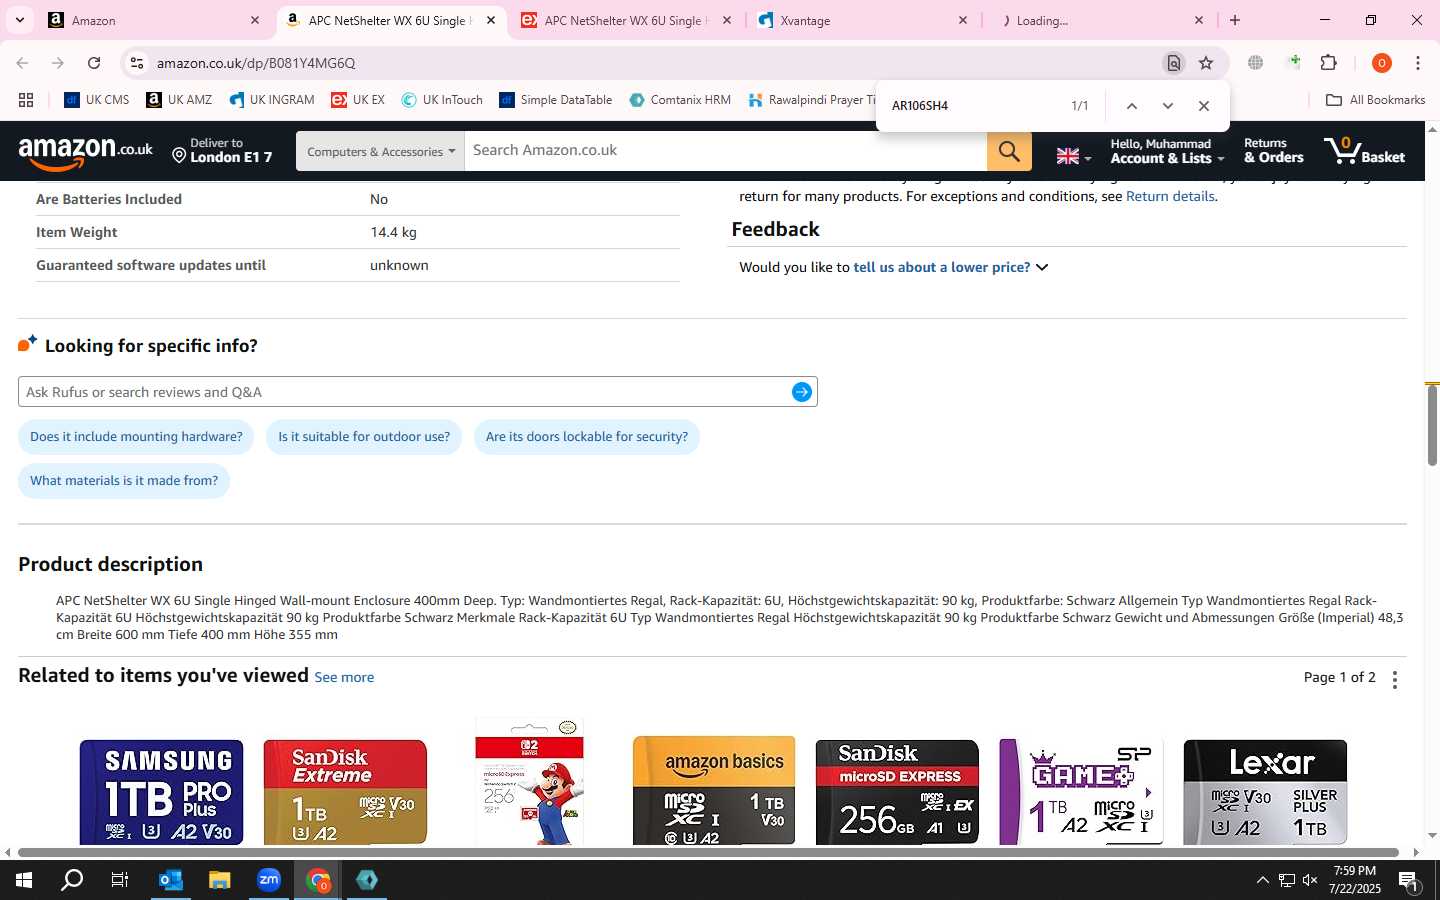
Task: Open Comtanix HRM bookmark
Action: point(680,100)
